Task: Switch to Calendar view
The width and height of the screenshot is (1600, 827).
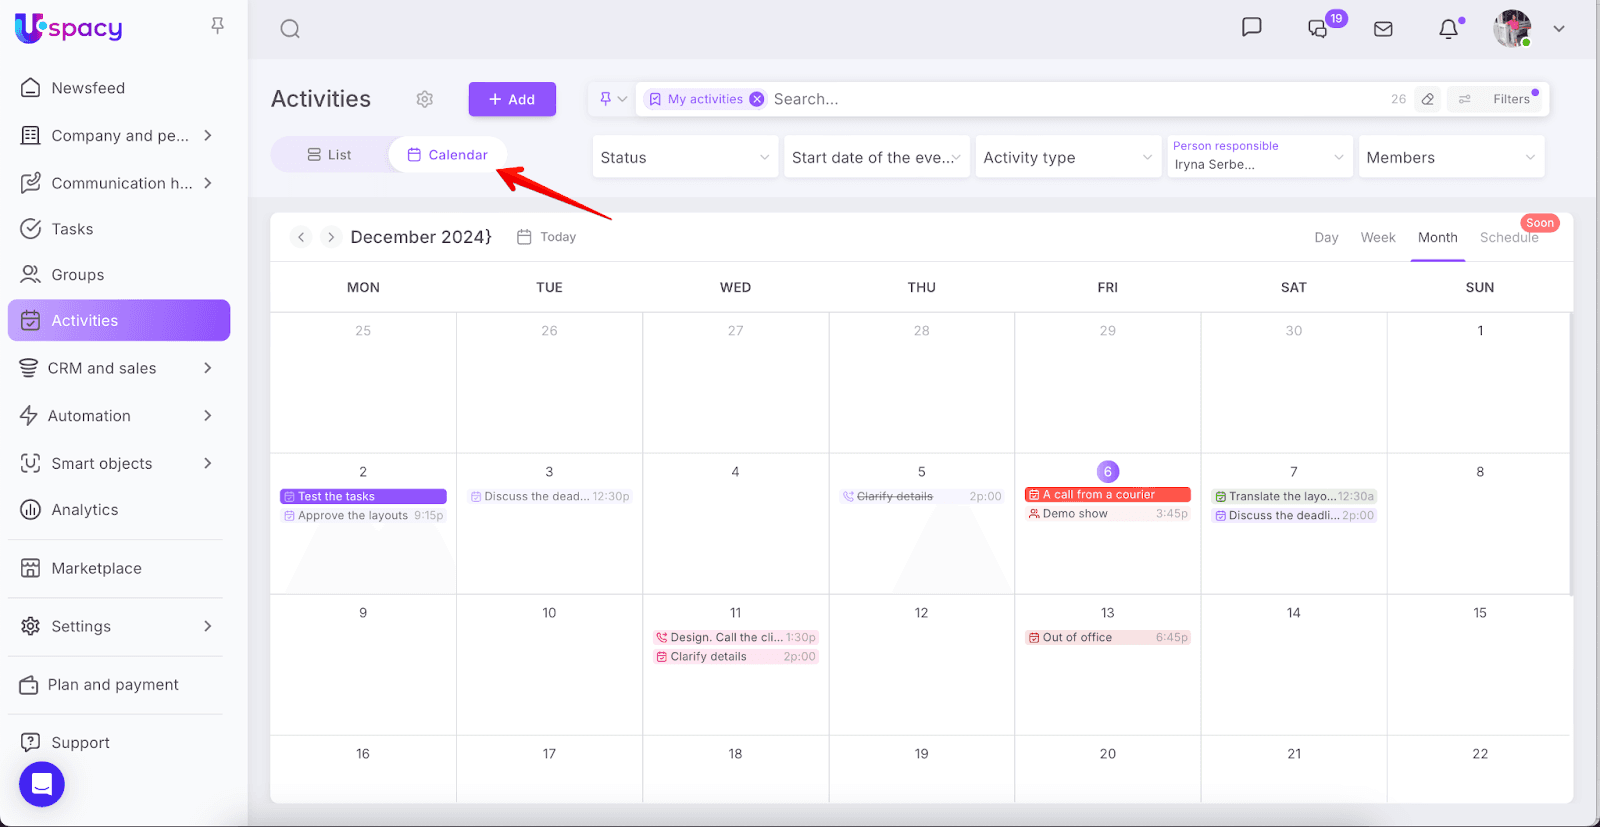Action: pyautogui.click(x=447, y=155)
